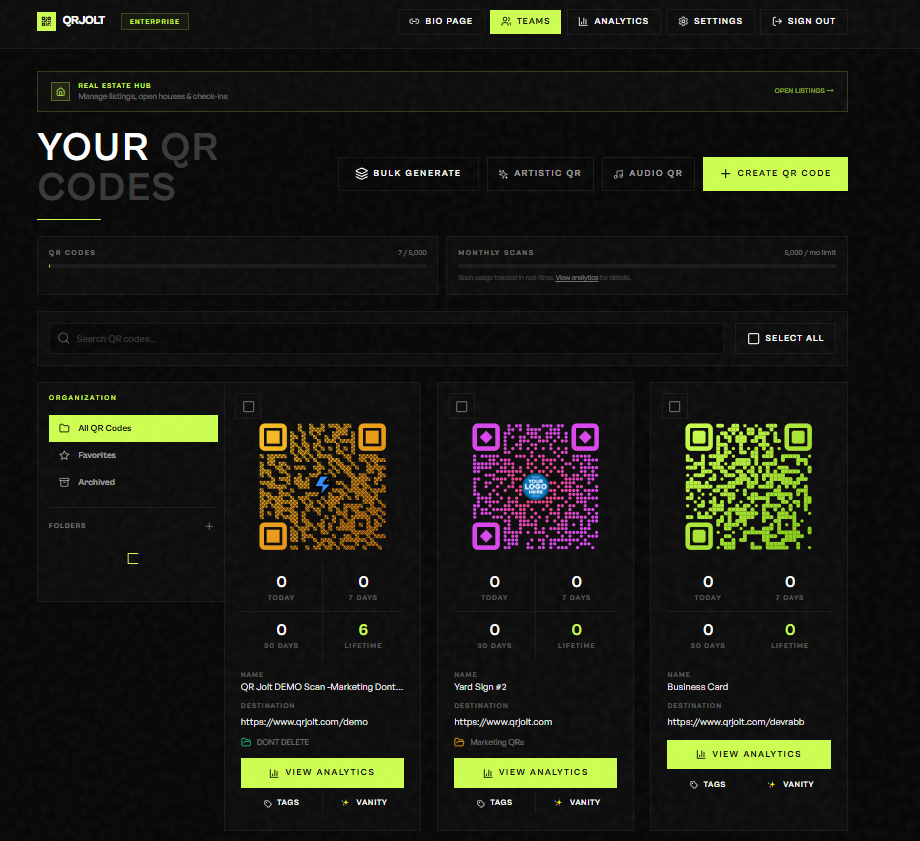This screenshot has height=841, width=920.
Task: Click the vanity sparkle icon on QR Jolt DEMO card
Action: pyautogui.click(x=345, y=802)
